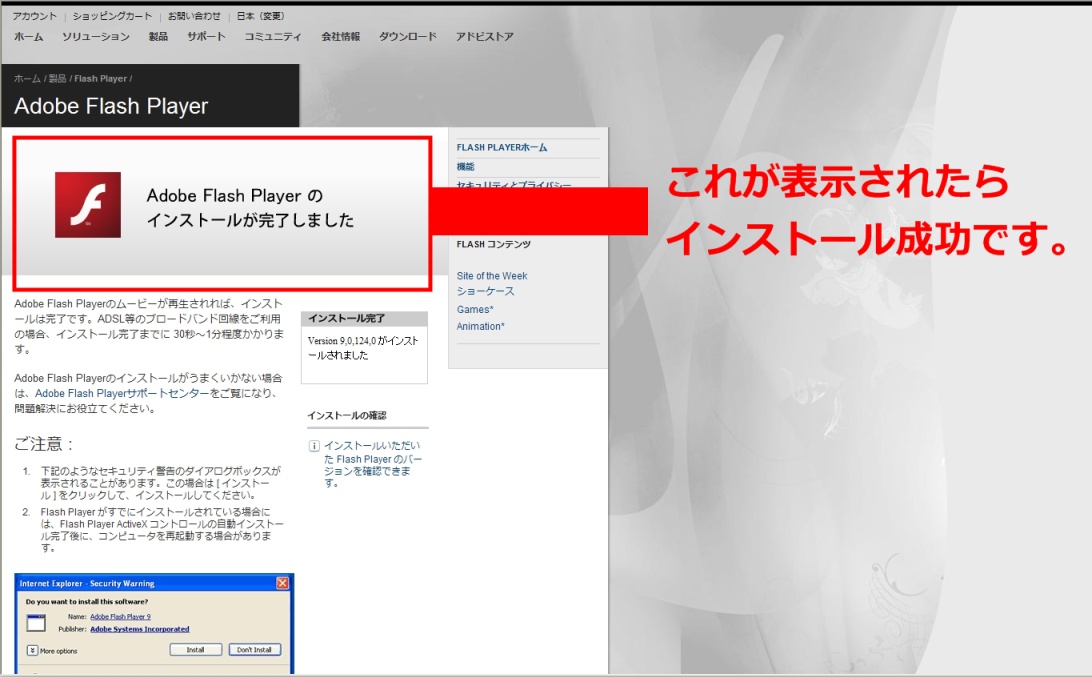Viewport: 1092px width, 678px height.
Task: Open the 機能 sidebar link
Action: tap(465, 166)
